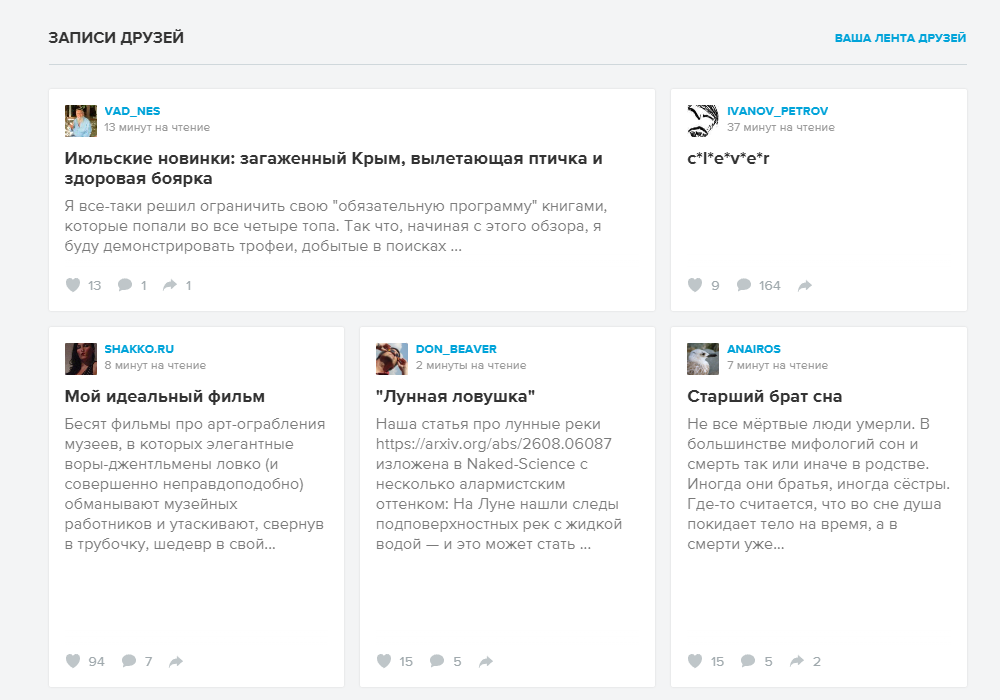Click the SHAKKO.RU avatar thumbnail
Screen dimensions: 1000x700
coord(81,359)
